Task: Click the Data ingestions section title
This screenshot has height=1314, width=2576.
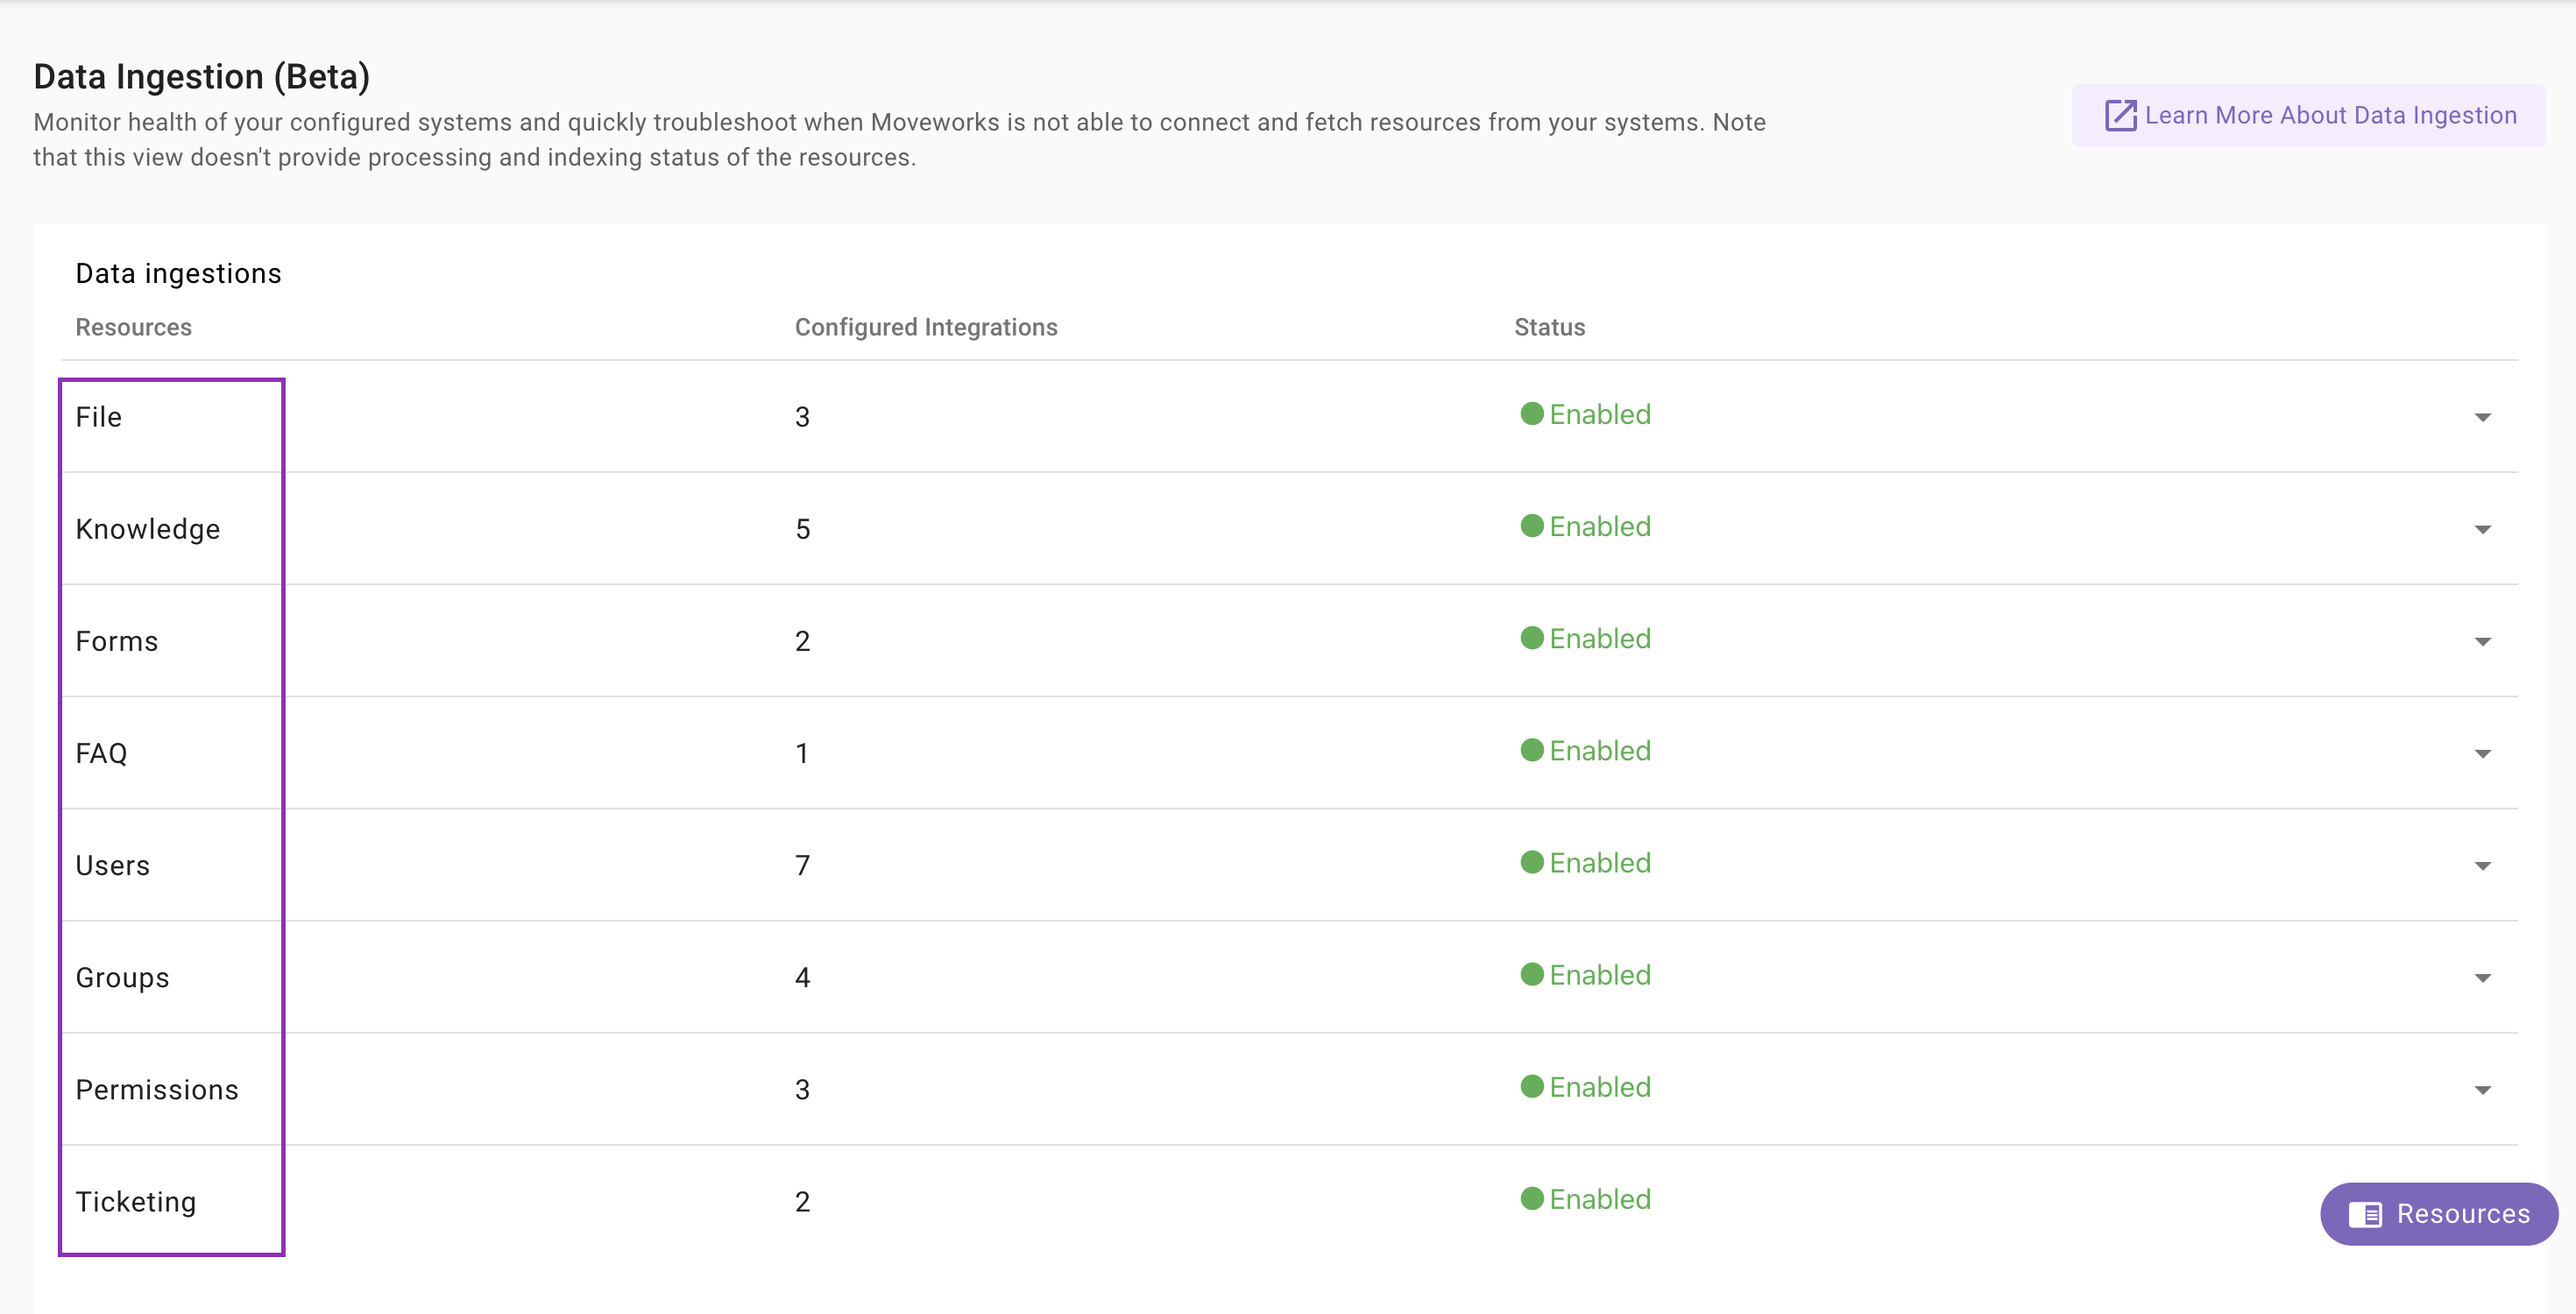Action: point(179,273)
